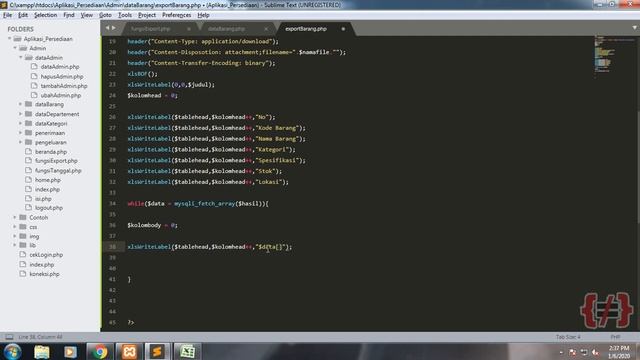Open ubahAdmin.php in sidebar
This screenshot has height=360, width=640.
tap(60, 95)
